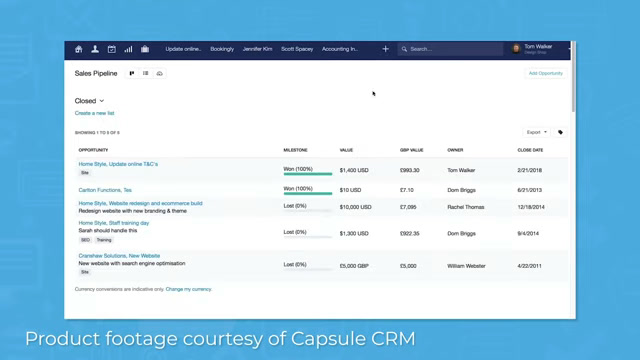Click the VALUE column header
Image resolution: width=640 pixels, height=360 pixels.
pos(346,150)
